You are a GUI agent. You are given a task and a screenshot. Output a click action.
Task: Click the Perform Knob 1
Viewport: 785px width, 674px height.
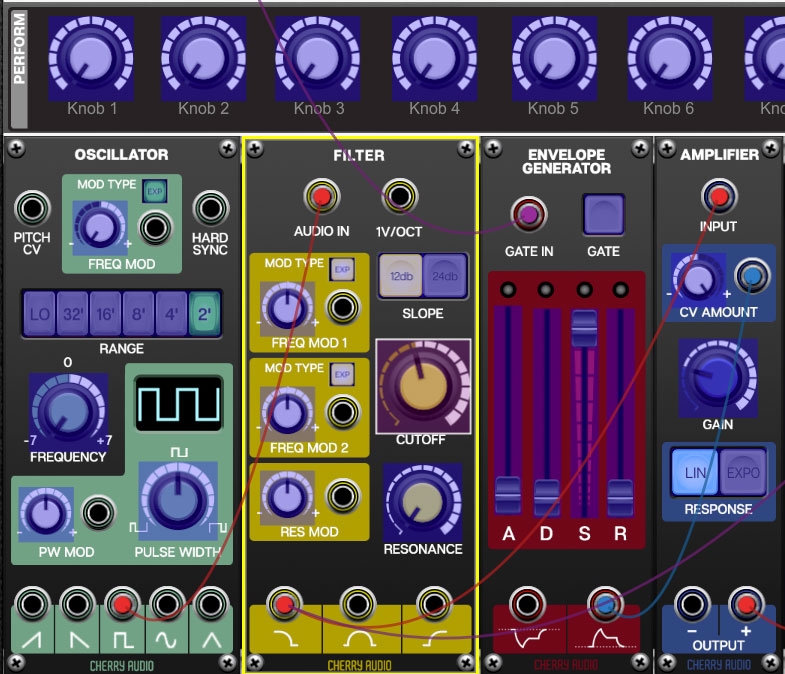(x=91, y=59)
